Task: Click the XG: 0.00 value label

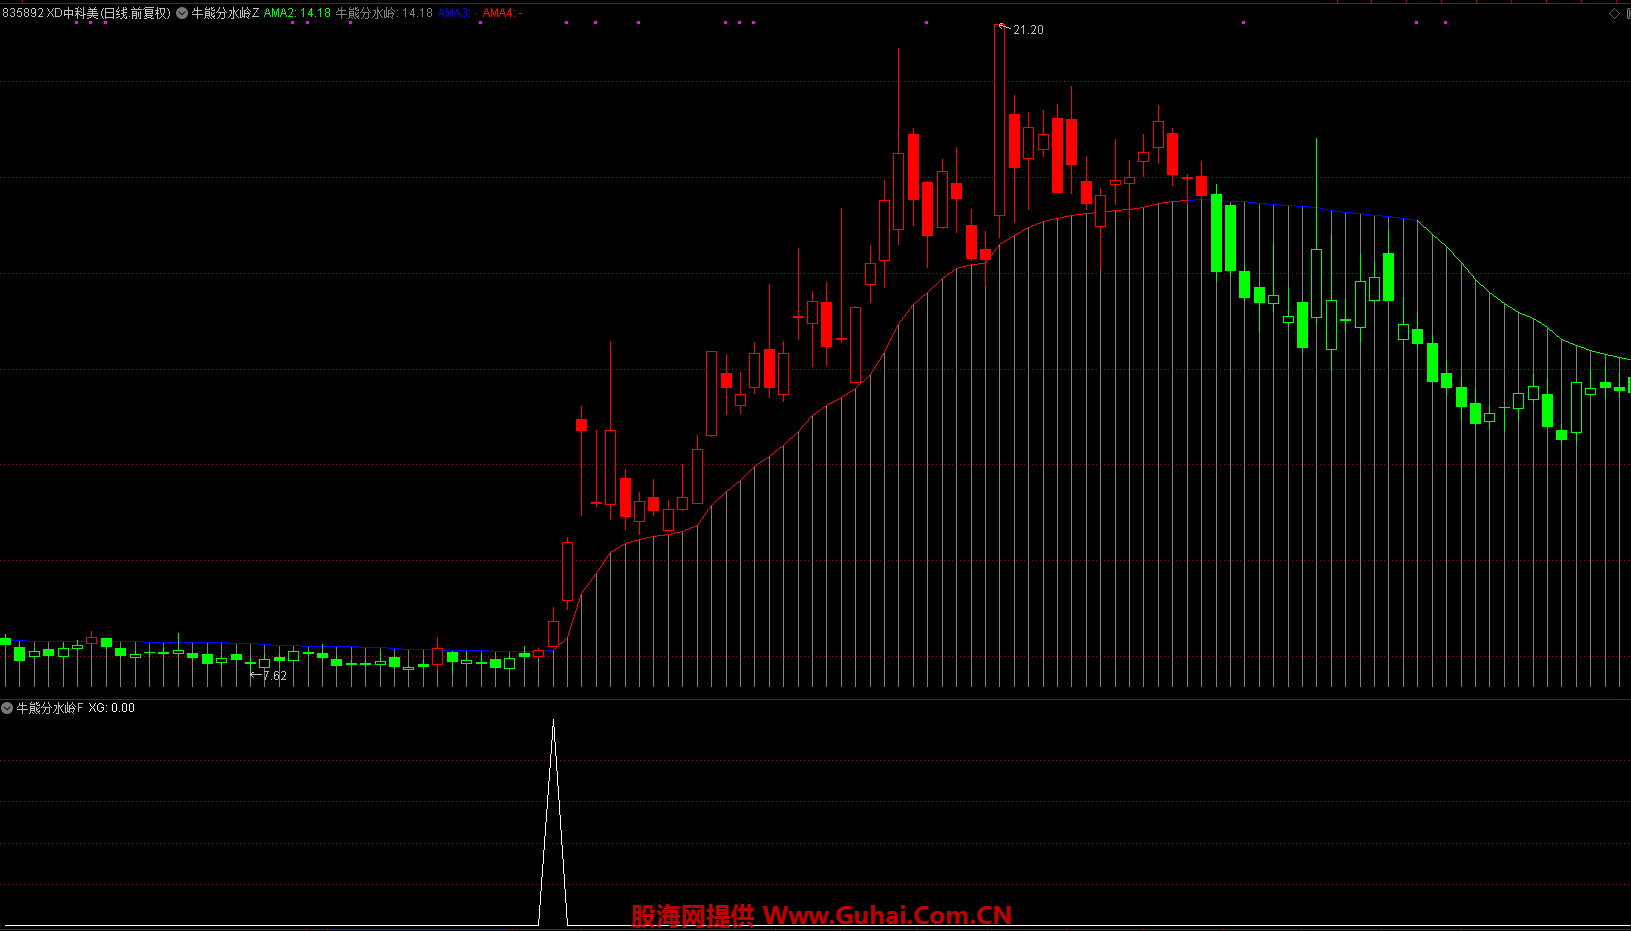Action: click(x=111, y=708)
